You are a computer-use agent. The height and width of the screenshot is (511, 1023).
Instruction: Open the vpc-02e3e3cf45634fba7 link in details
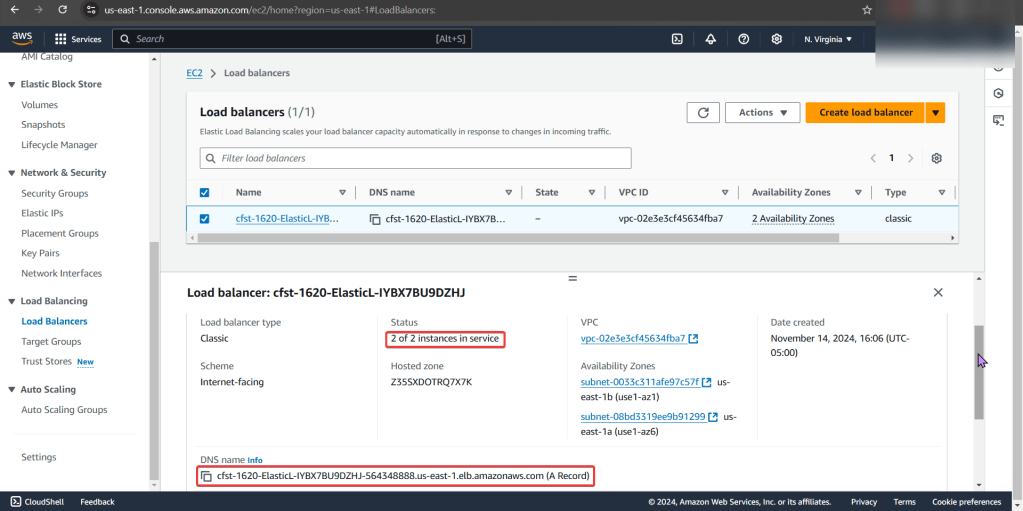tap(632, 338)
